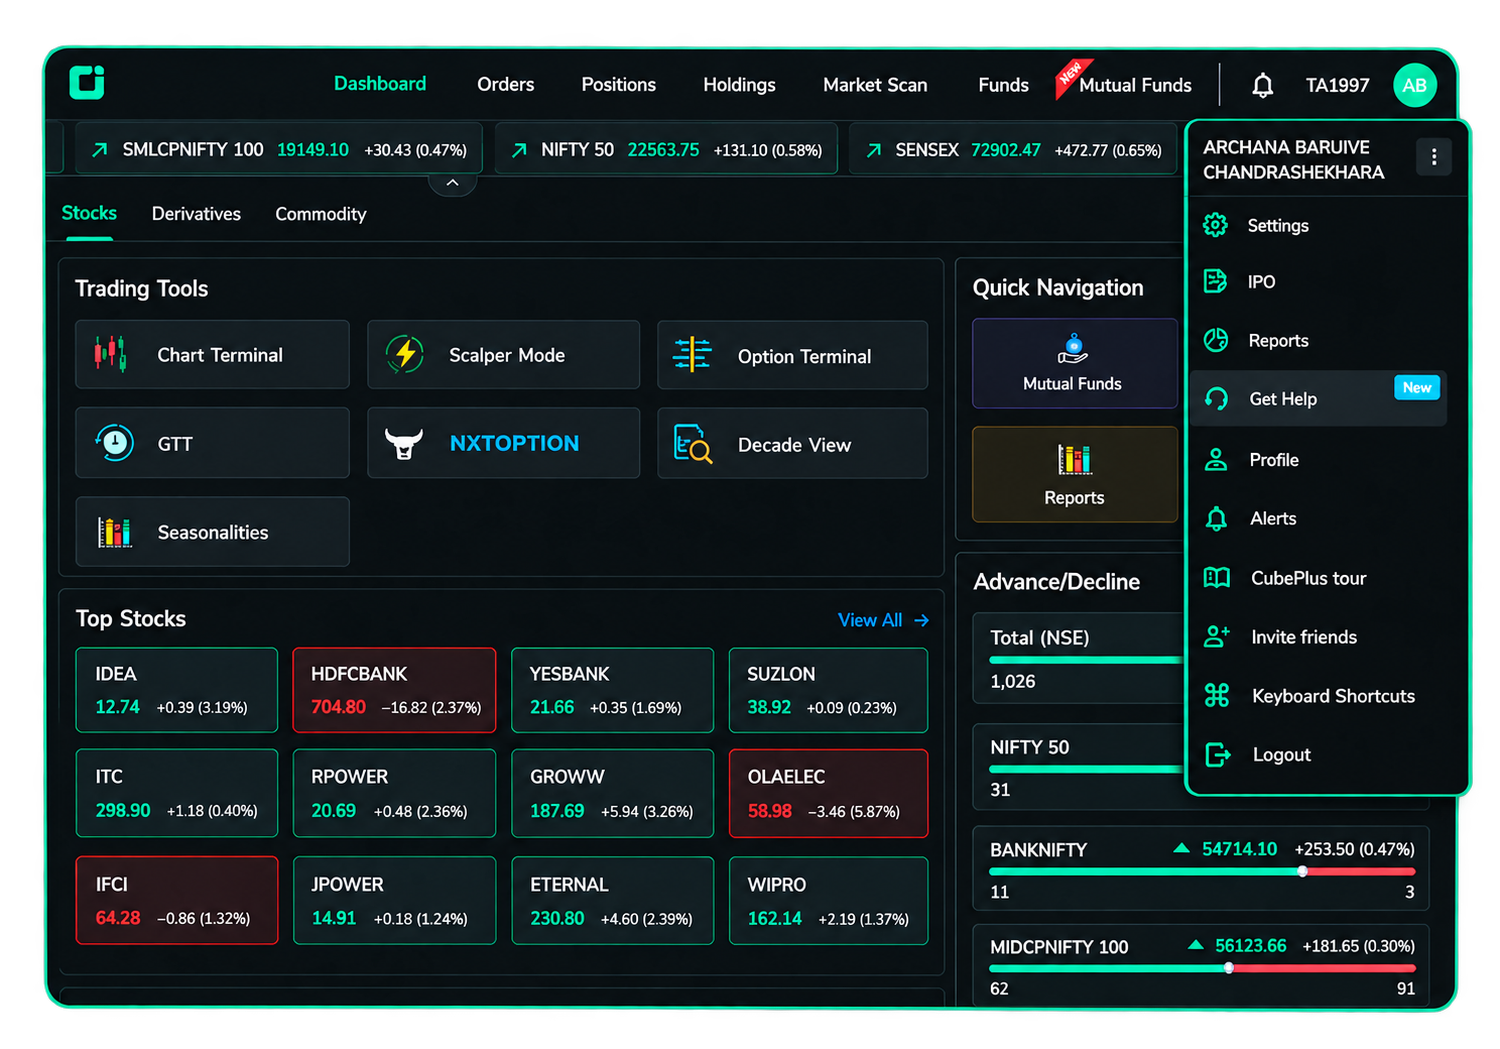Click the Alerts bell icon in menu
The width and height of the screenshot is (1500, 1049).
pos(1216,518)
